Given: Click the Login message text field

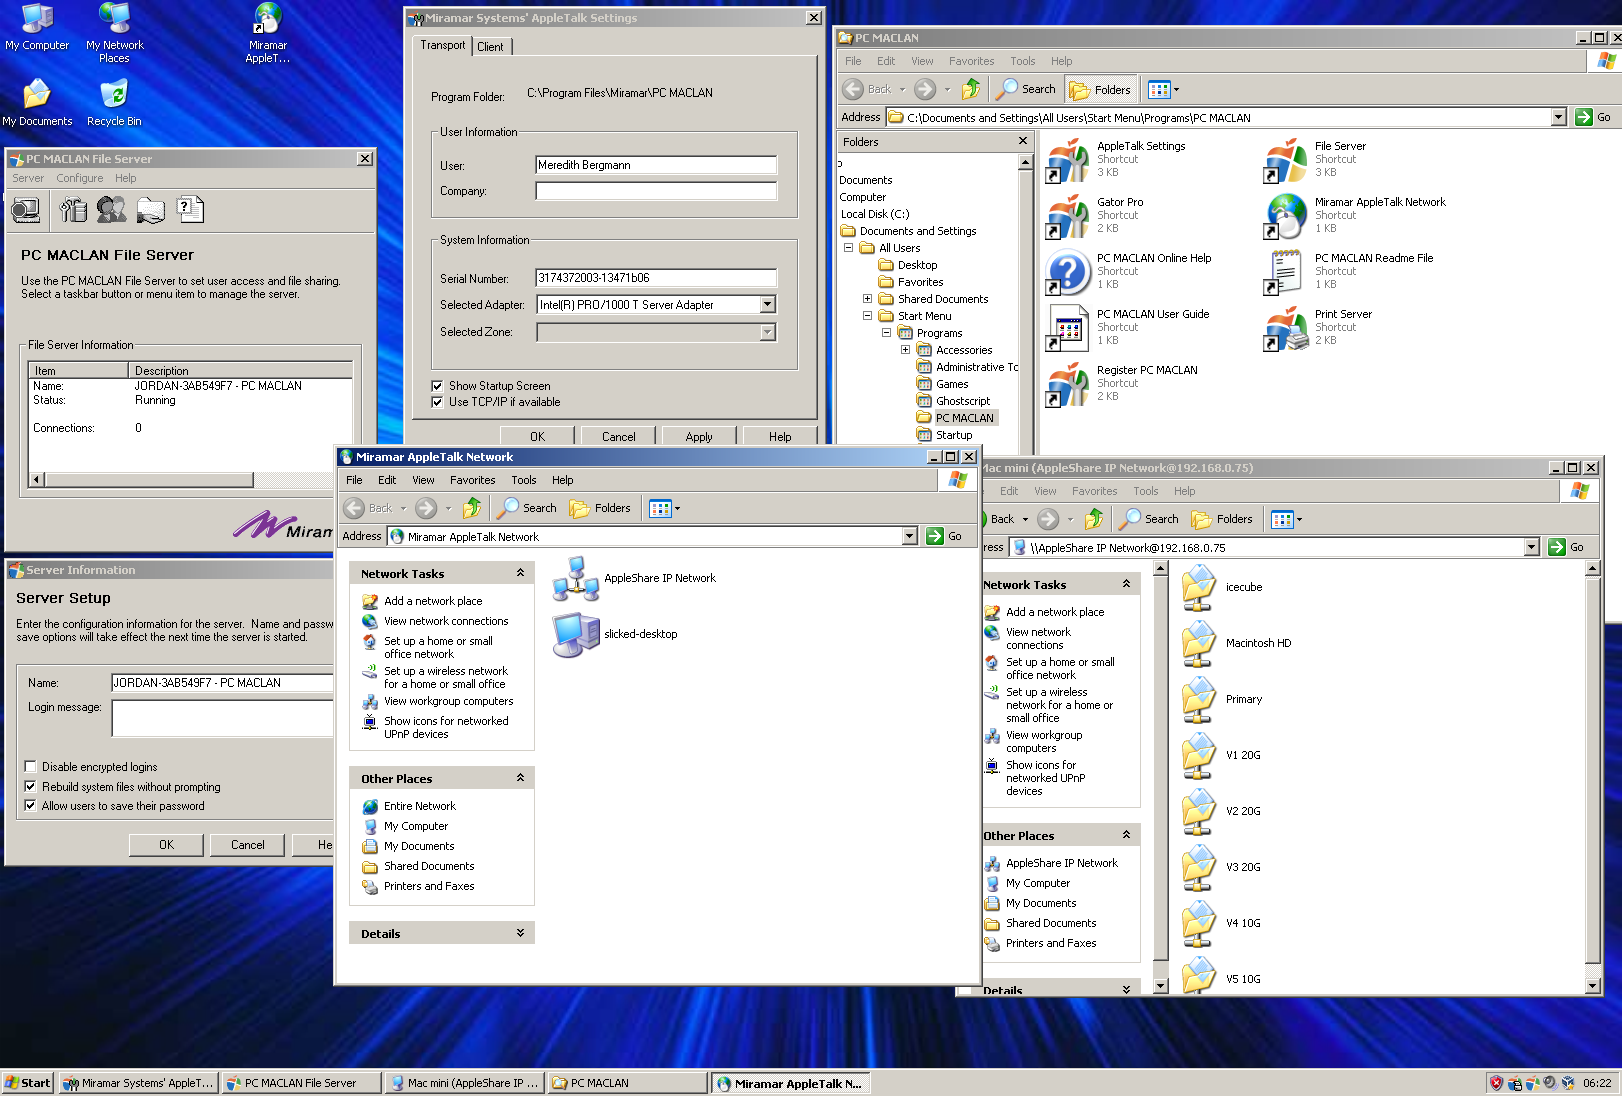Looking at the screenshot, I should coord(222,719).
